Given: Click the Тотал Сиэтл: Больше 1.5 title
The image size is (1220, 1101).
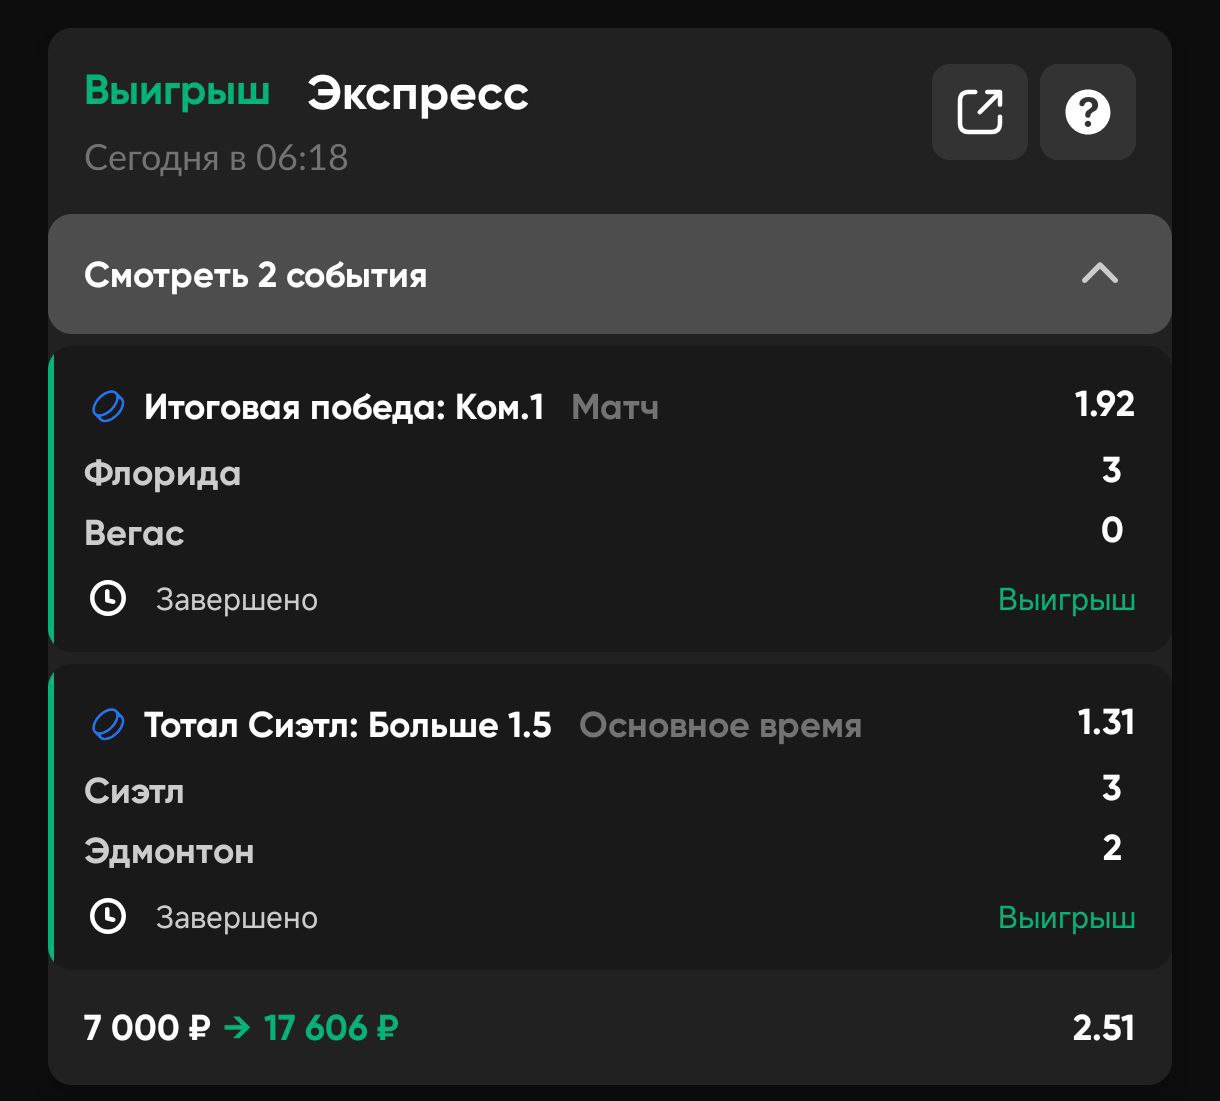Looking at the screenshot, I should tap(347, 725).
